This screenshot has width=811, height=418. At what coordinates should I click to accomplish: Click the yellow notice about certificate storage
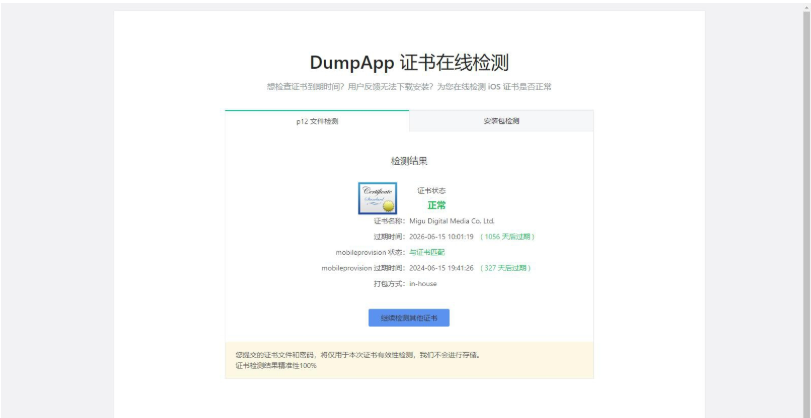357,355
